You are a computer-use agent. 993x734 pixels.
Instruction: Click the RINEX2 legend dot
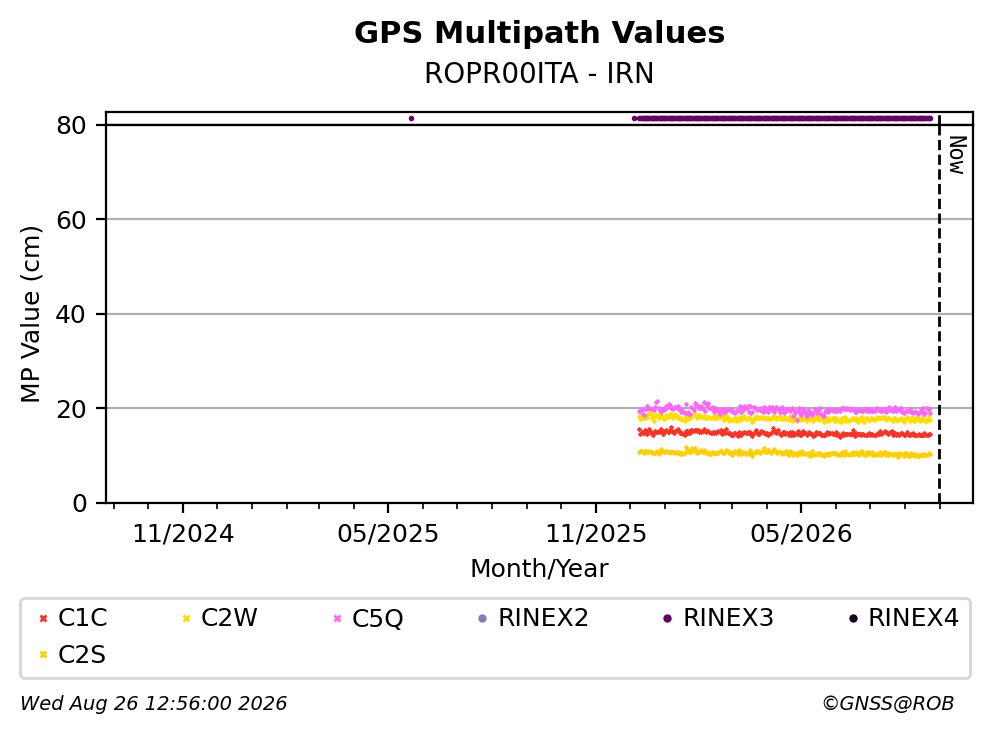483,619
